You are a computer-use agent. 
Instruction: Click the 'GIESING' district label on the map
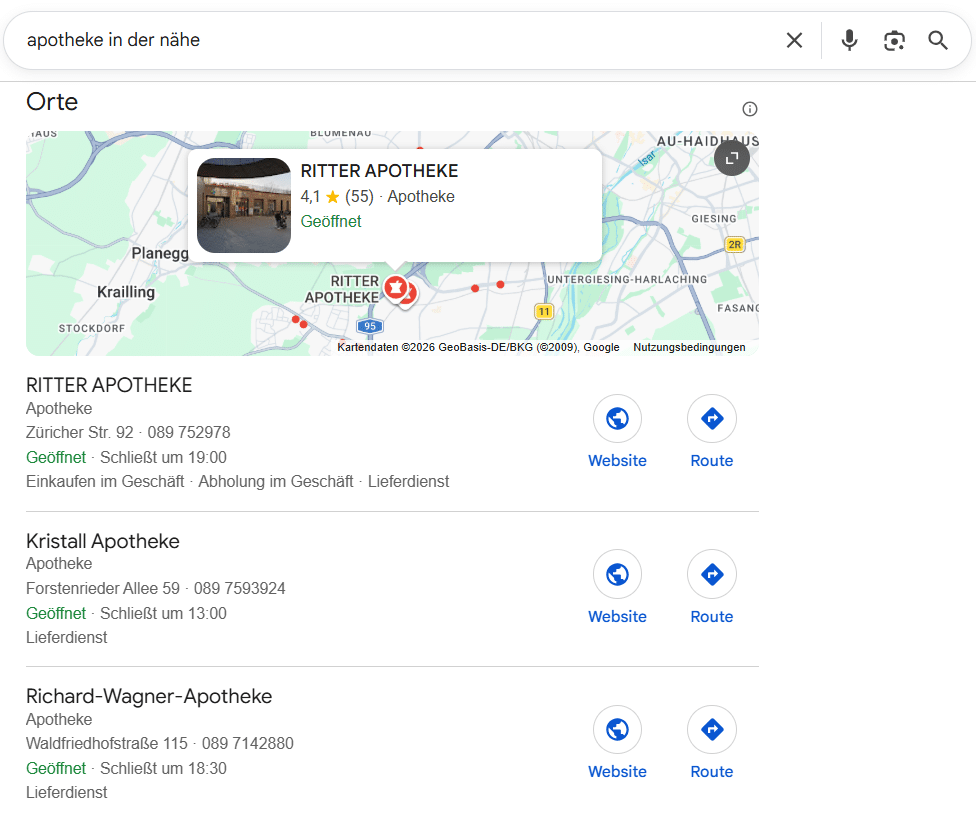click(714, 219)
